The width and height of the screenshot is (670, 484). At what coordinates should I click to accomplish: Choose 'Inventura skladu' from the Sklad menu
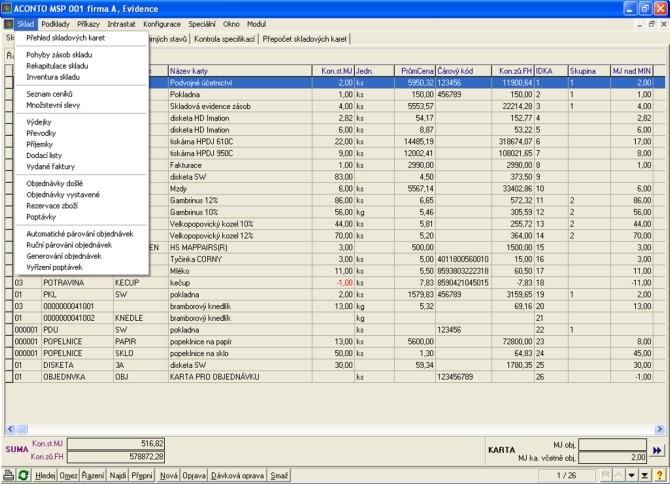(53, 76)
